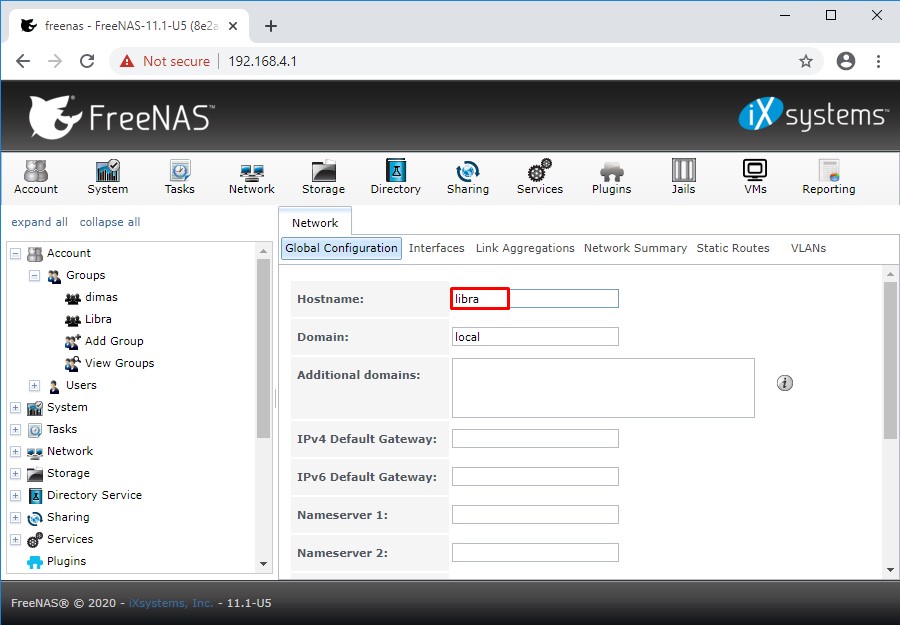This screenshot has width=900, height=625.
Task: Open the Directory toolbar icon
Action: [395, 177]
